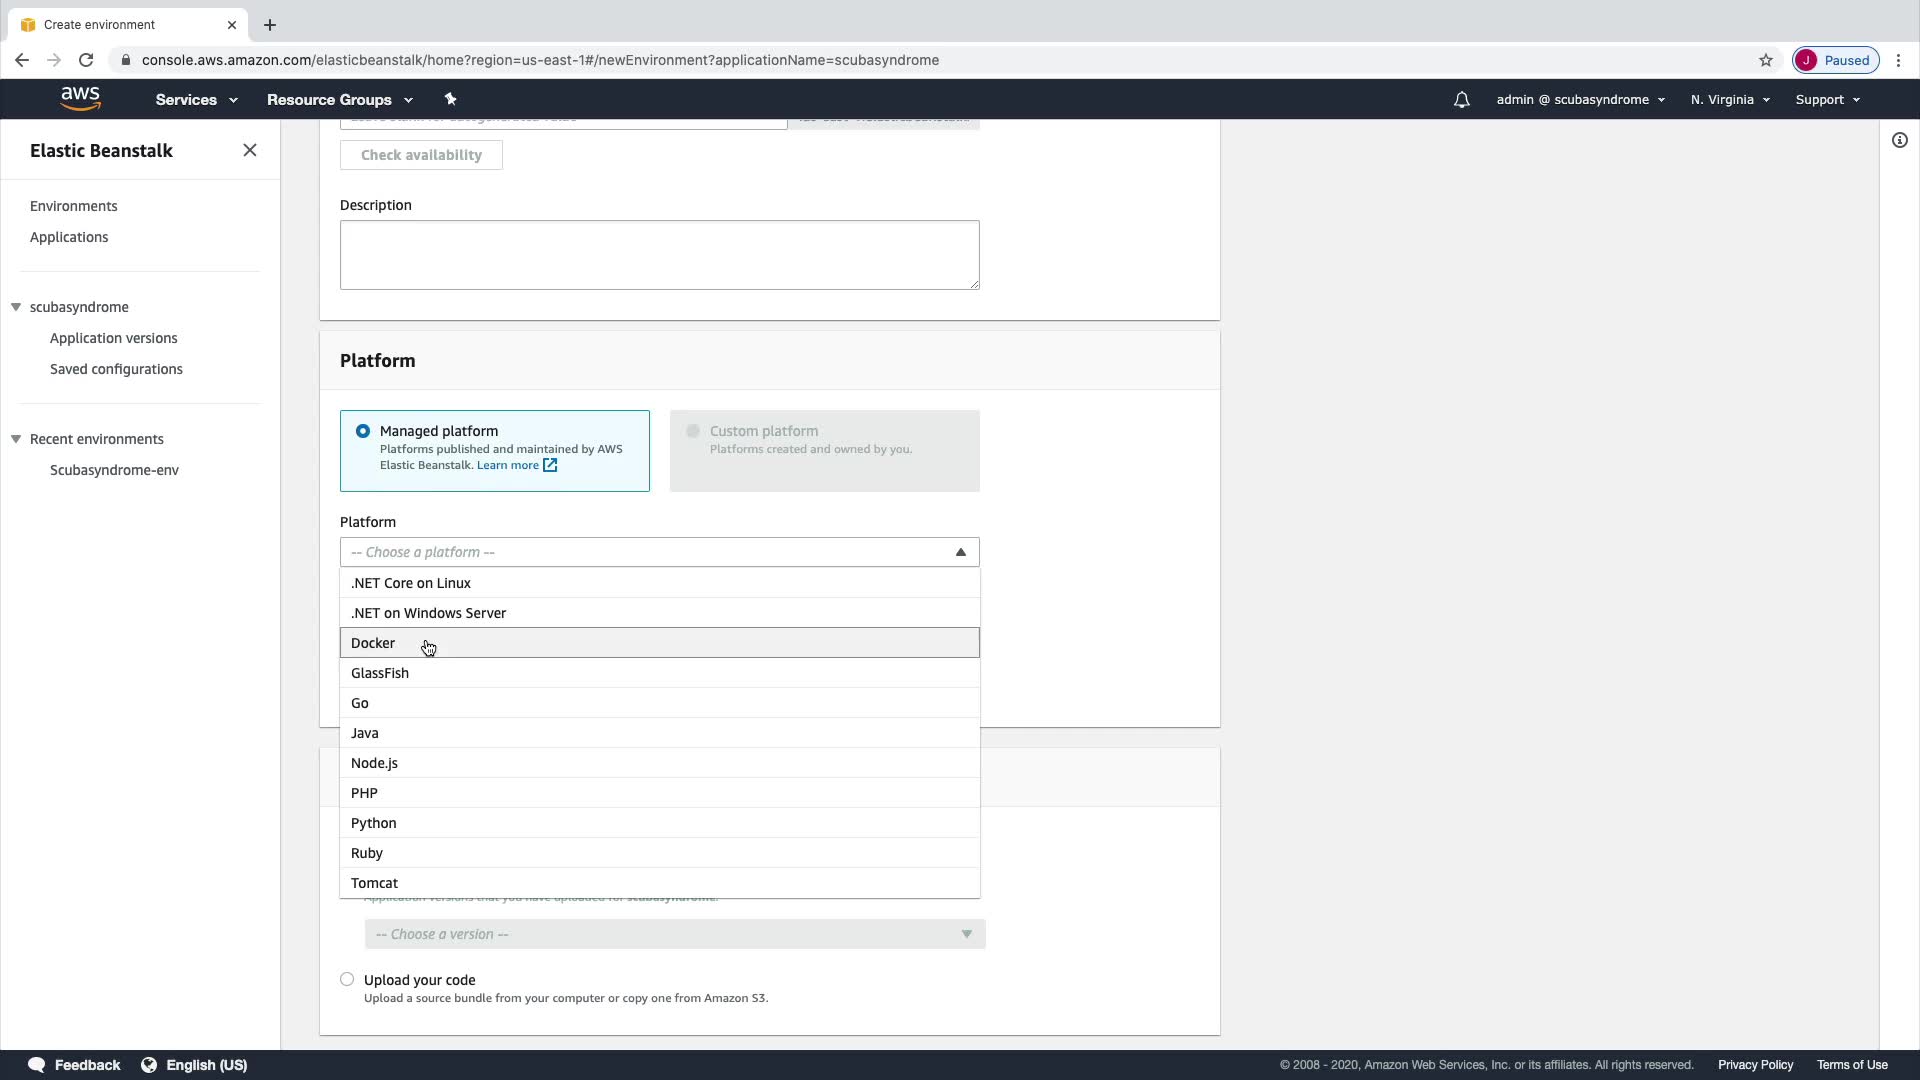Collapse the Platform dropdown arrow
The width and height of the screenshot is (1920, 1080).
pos(960,552)
